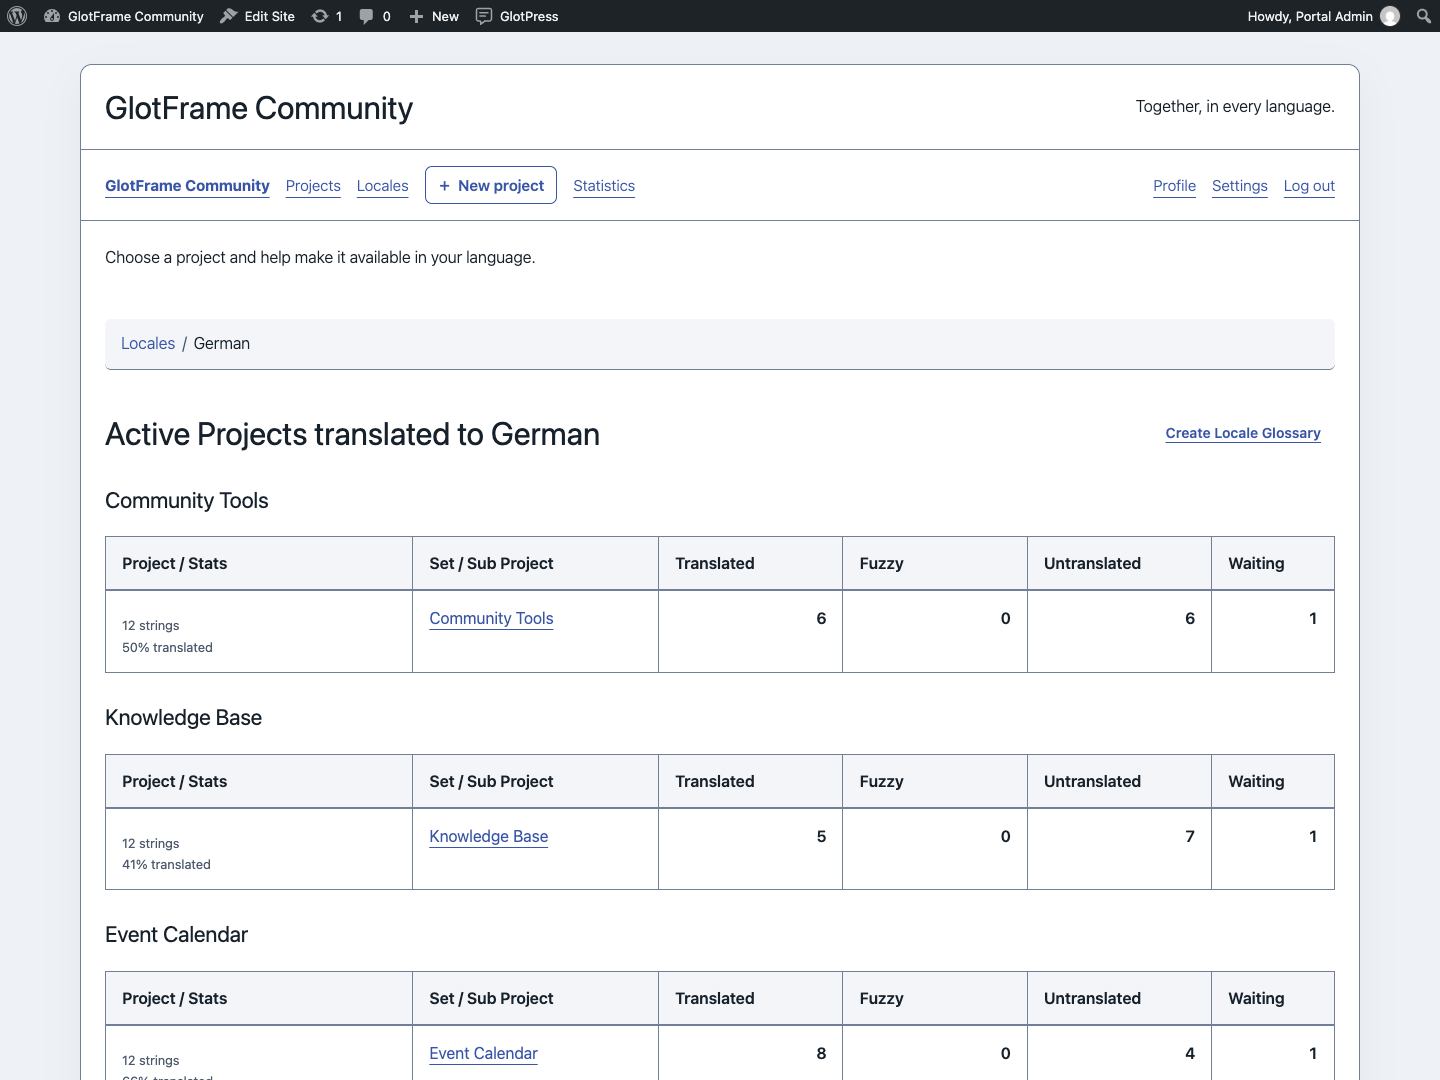Click the Translated count 6 for Community Tools
This screenshot has height=1080, width=1440.
coord(821,619)
